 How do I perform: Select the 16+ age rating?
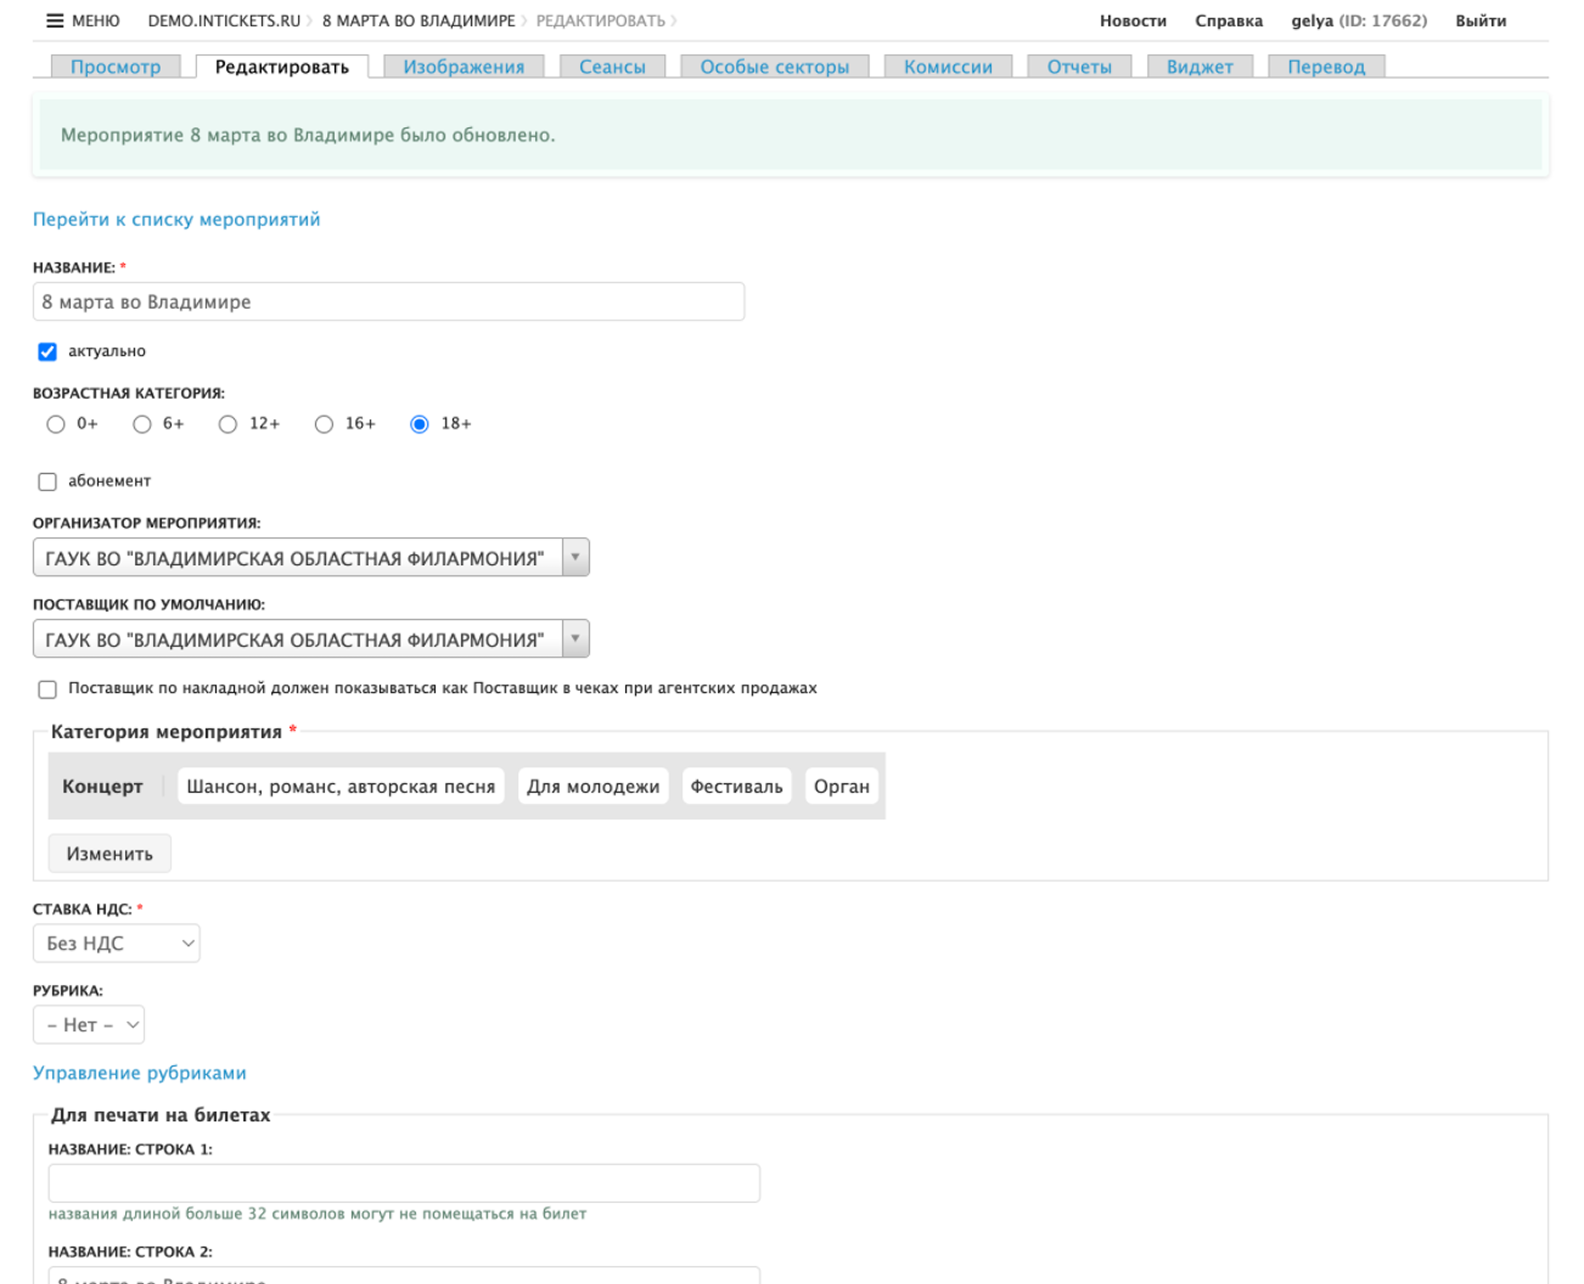pos(324,425)
